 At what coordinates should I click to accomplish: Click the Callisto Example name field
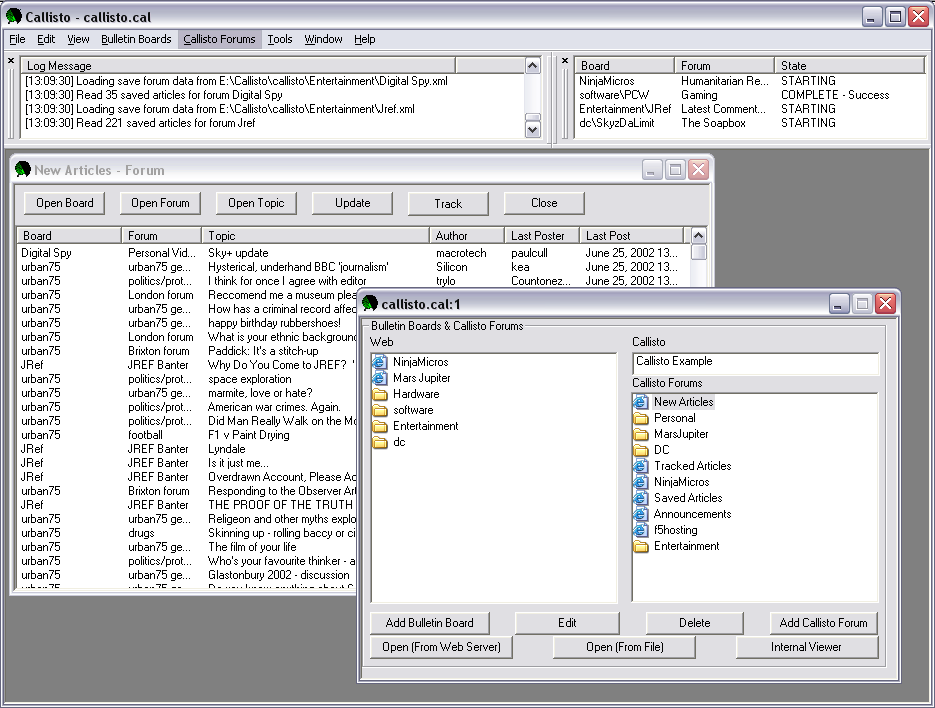pyautogui.click(x=755, y=363)
